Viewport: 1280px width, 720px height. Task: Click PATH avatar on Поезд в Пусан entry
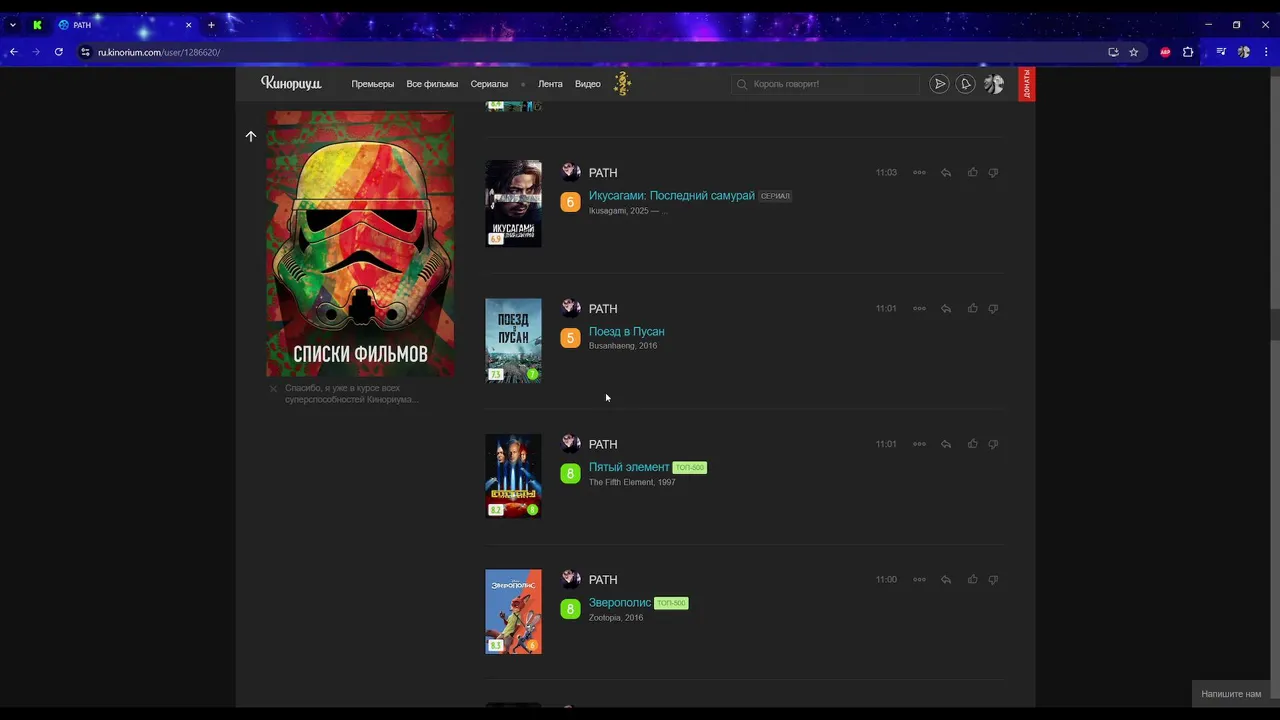point(571,308)
